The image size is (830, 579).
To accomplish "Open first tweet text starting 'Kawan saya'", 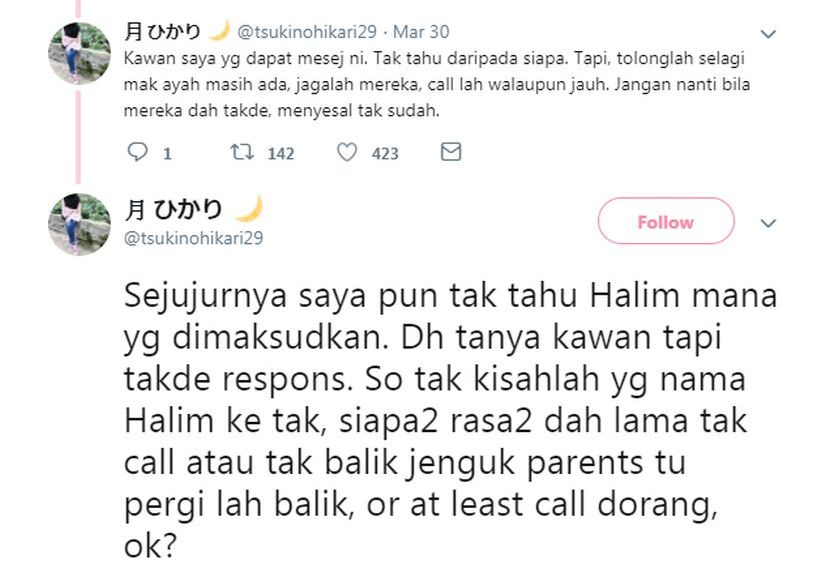I will [x=437, y=85].
